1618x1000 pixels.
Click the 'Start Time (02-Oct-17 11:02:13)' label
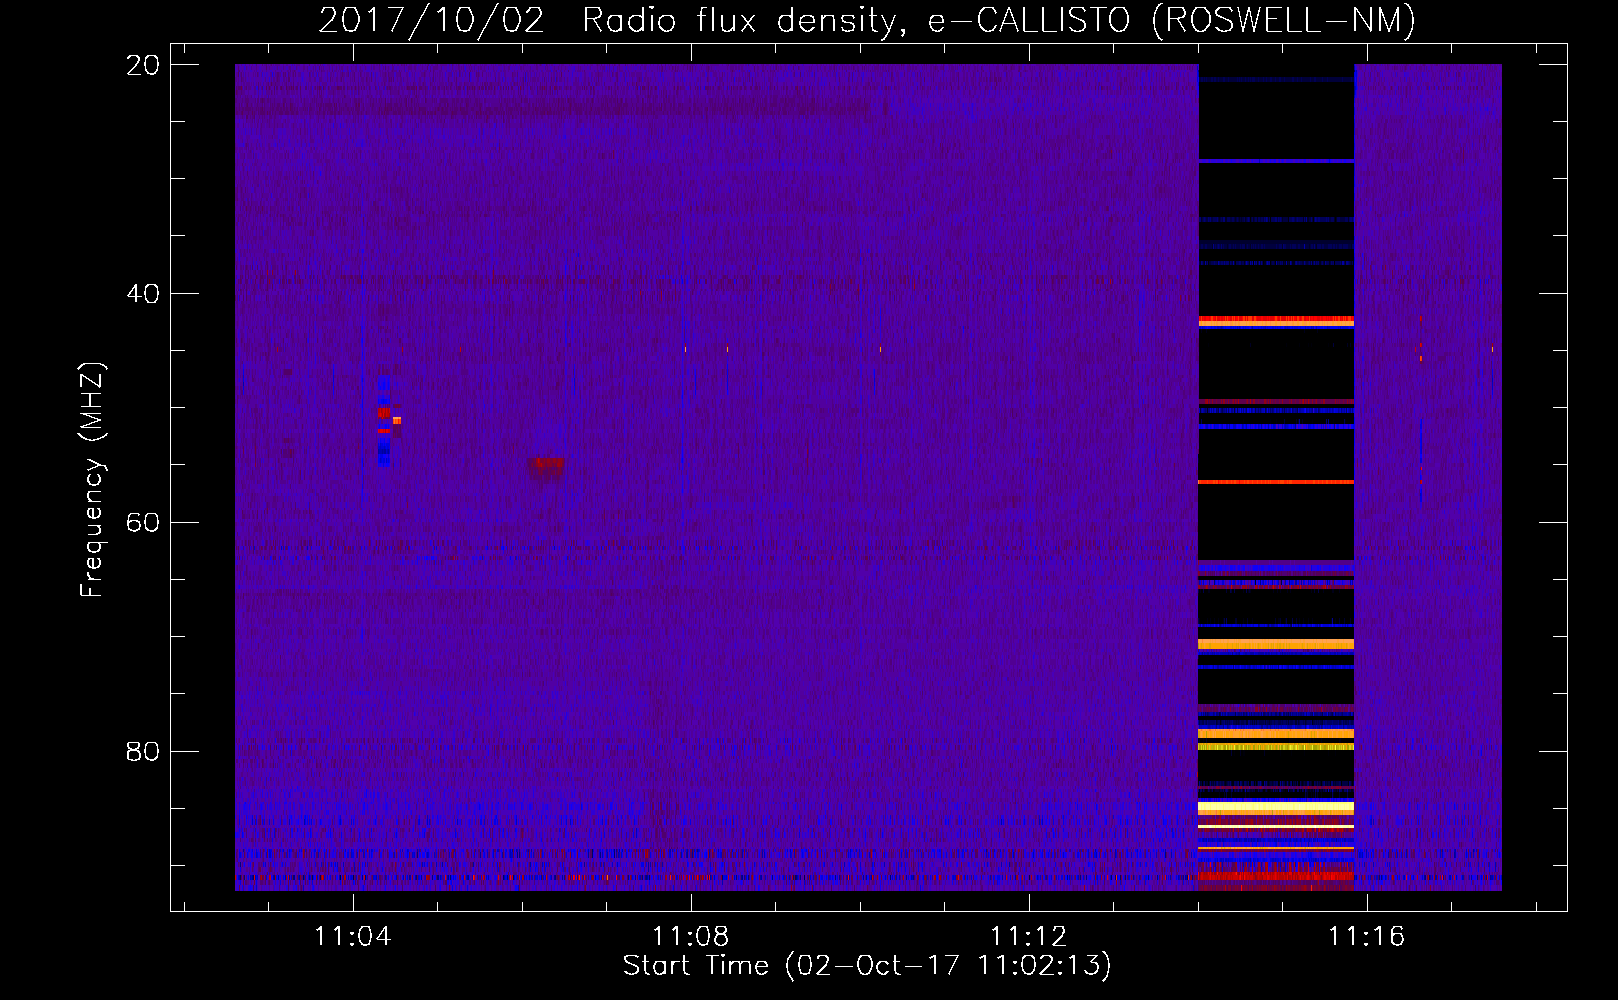(x=867, y=966)
